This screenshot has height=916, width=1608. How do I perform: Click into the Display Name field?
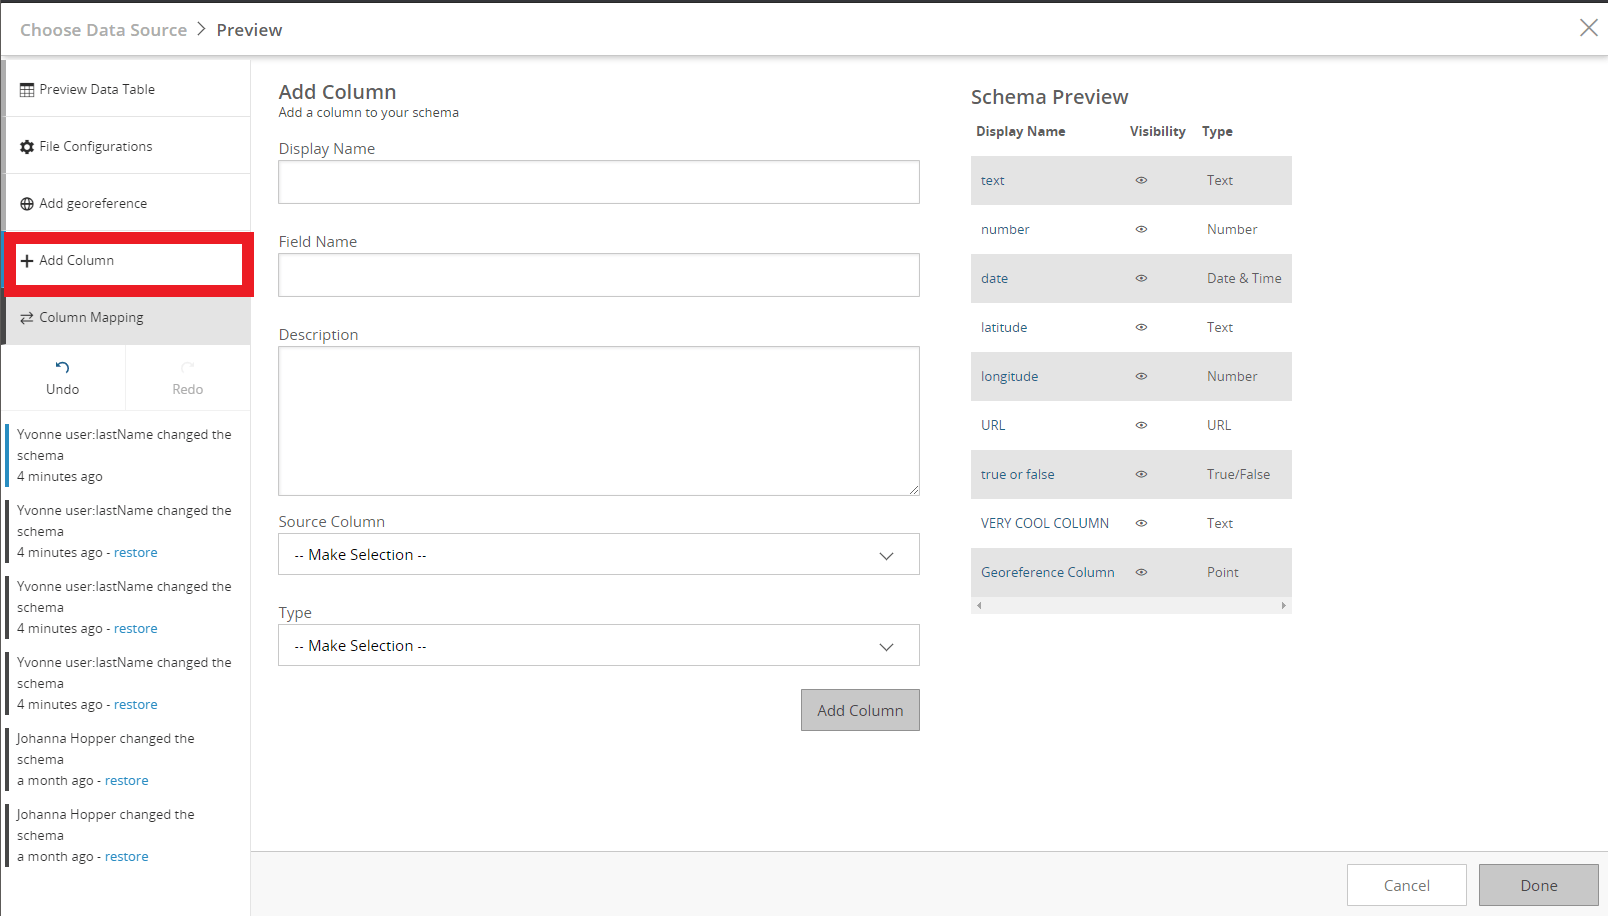coord(598,182)
